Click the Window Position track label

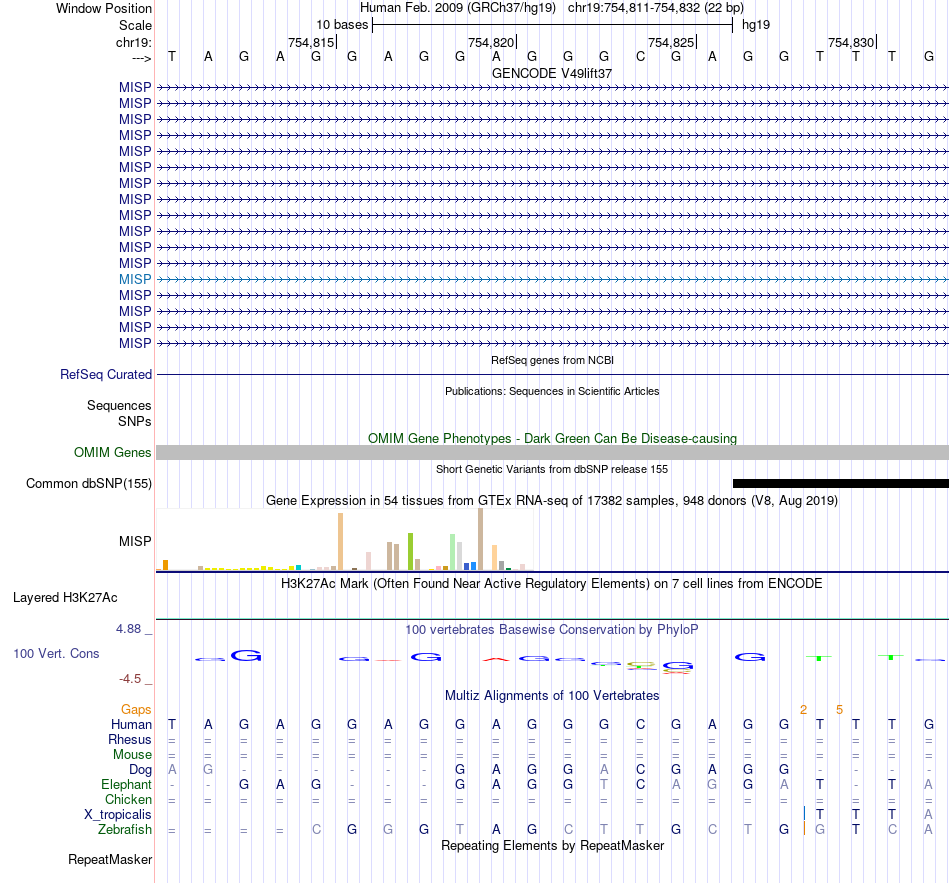pos(104,8)
